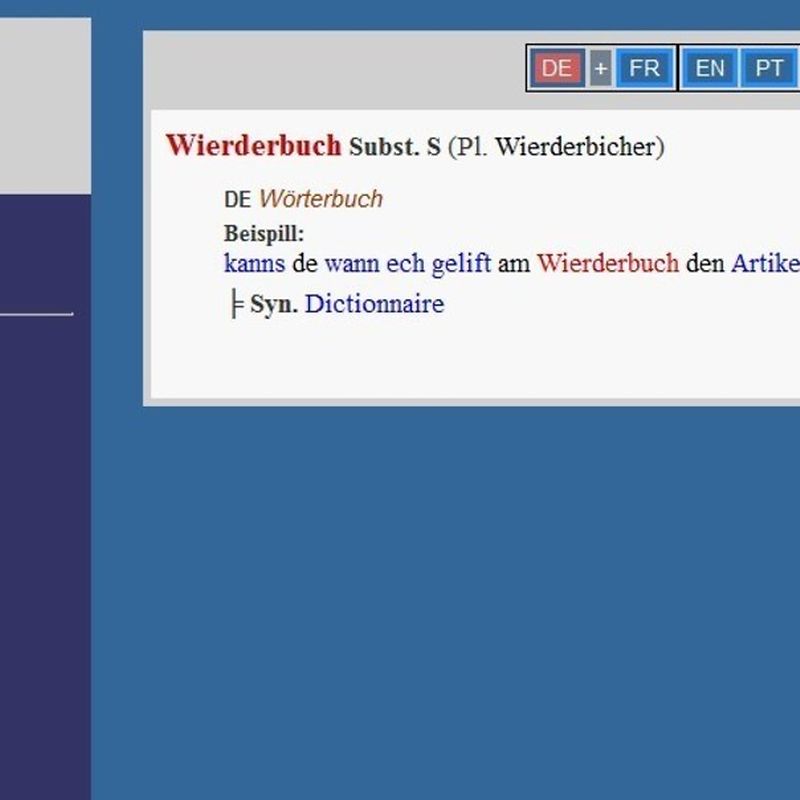Viewport: 800px width, 800px height.
Task: Follow the 'kanns' word link
Action: (x=255, y=263)
